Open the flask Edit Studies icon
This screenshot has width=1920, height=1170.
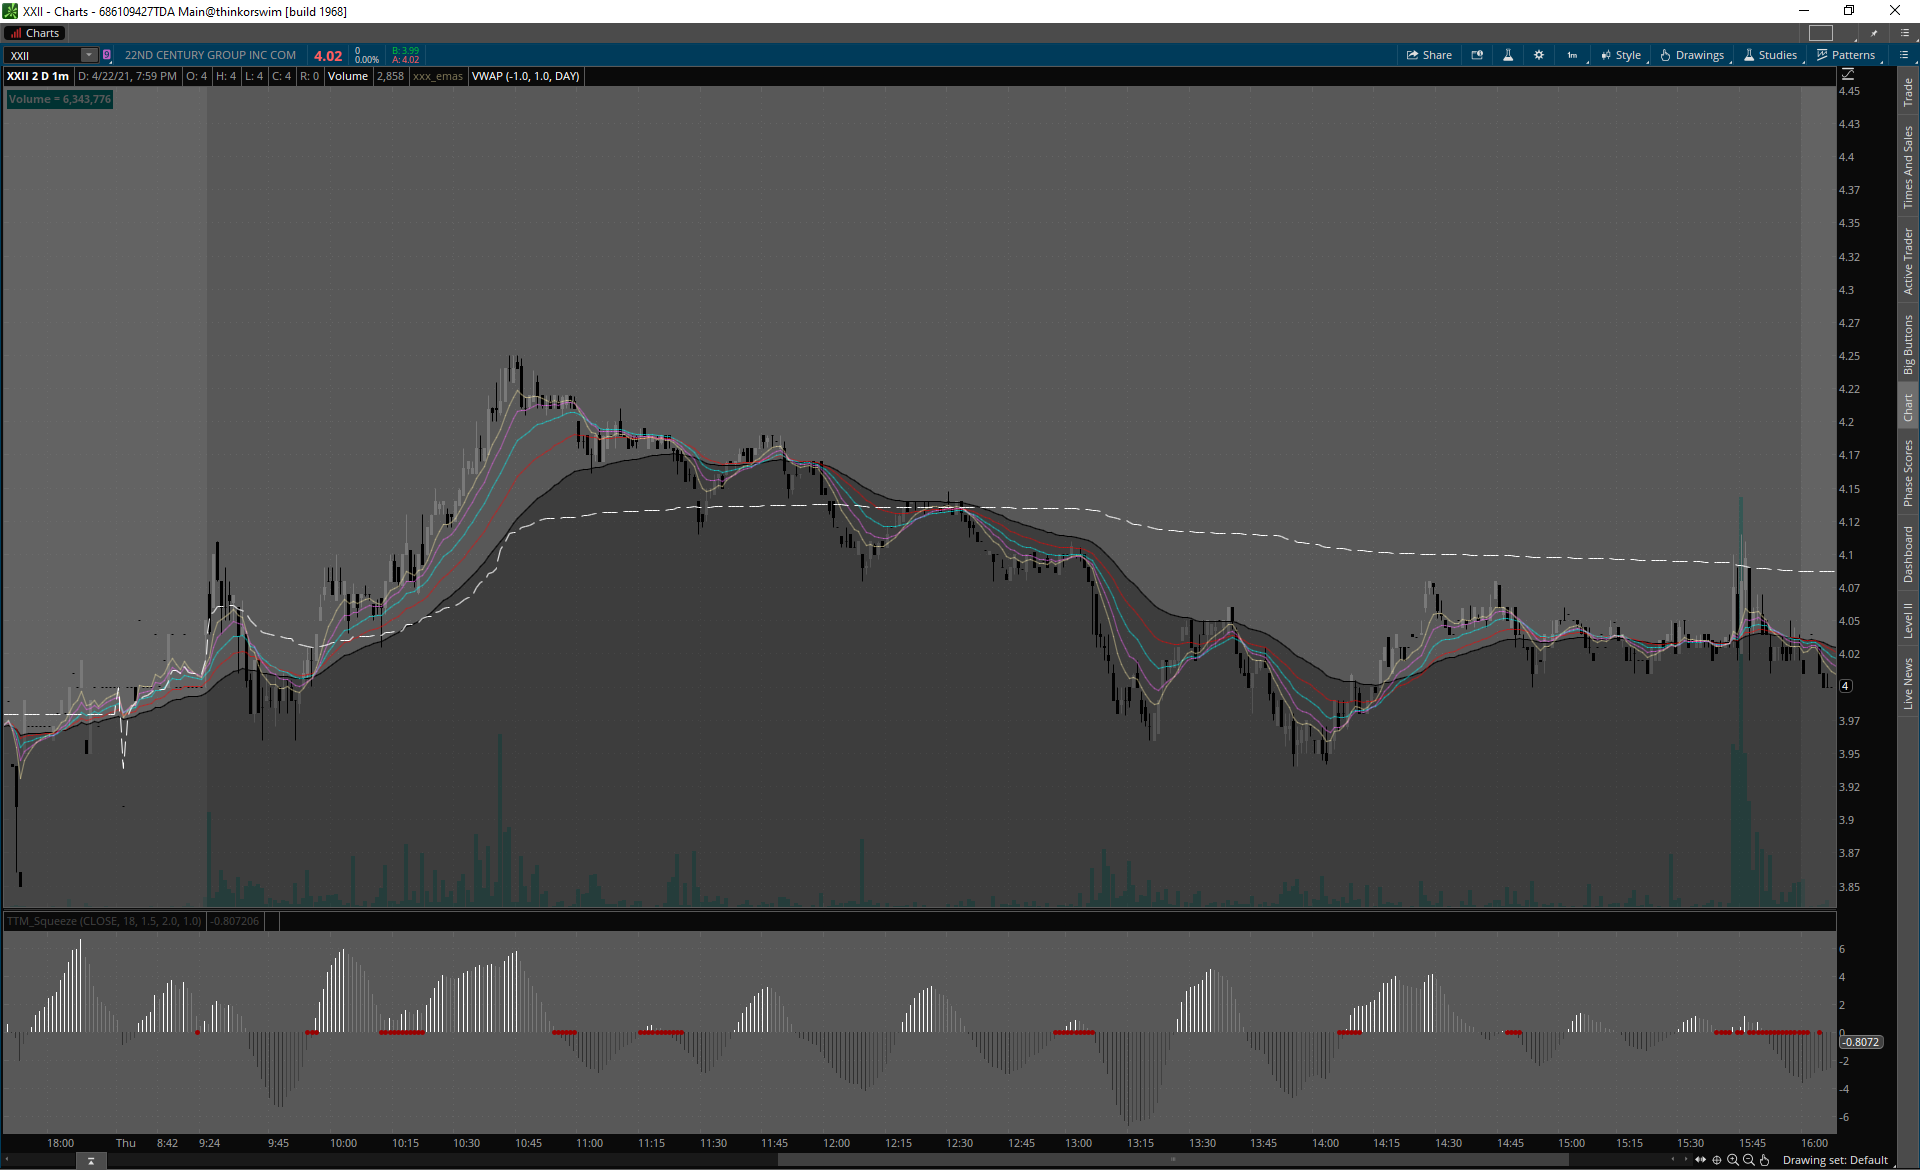[1508, 55]
